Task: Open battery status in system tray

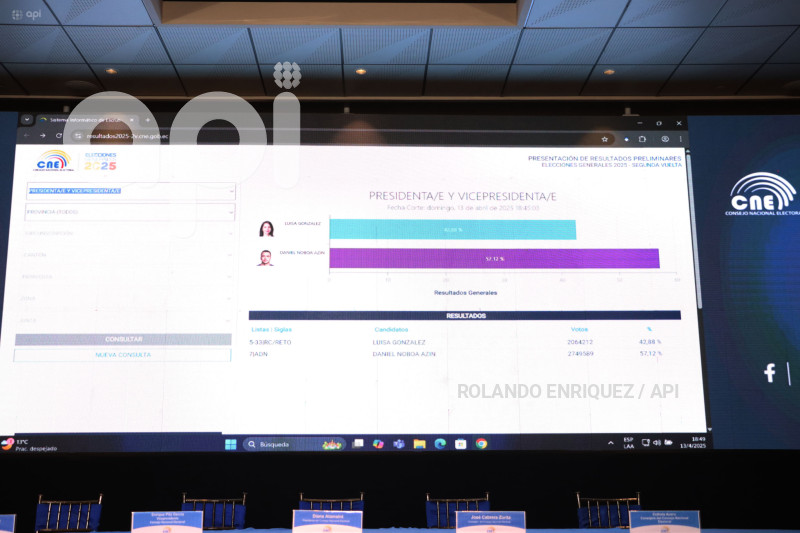Action: pyautogui.click(x=668, y=442)
